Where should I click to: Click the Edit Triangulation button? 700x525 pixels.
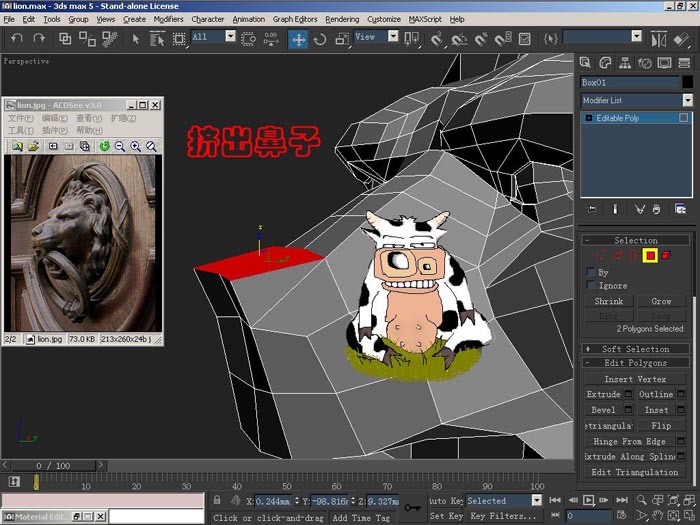pyautogui.click(x=635, y=472)
